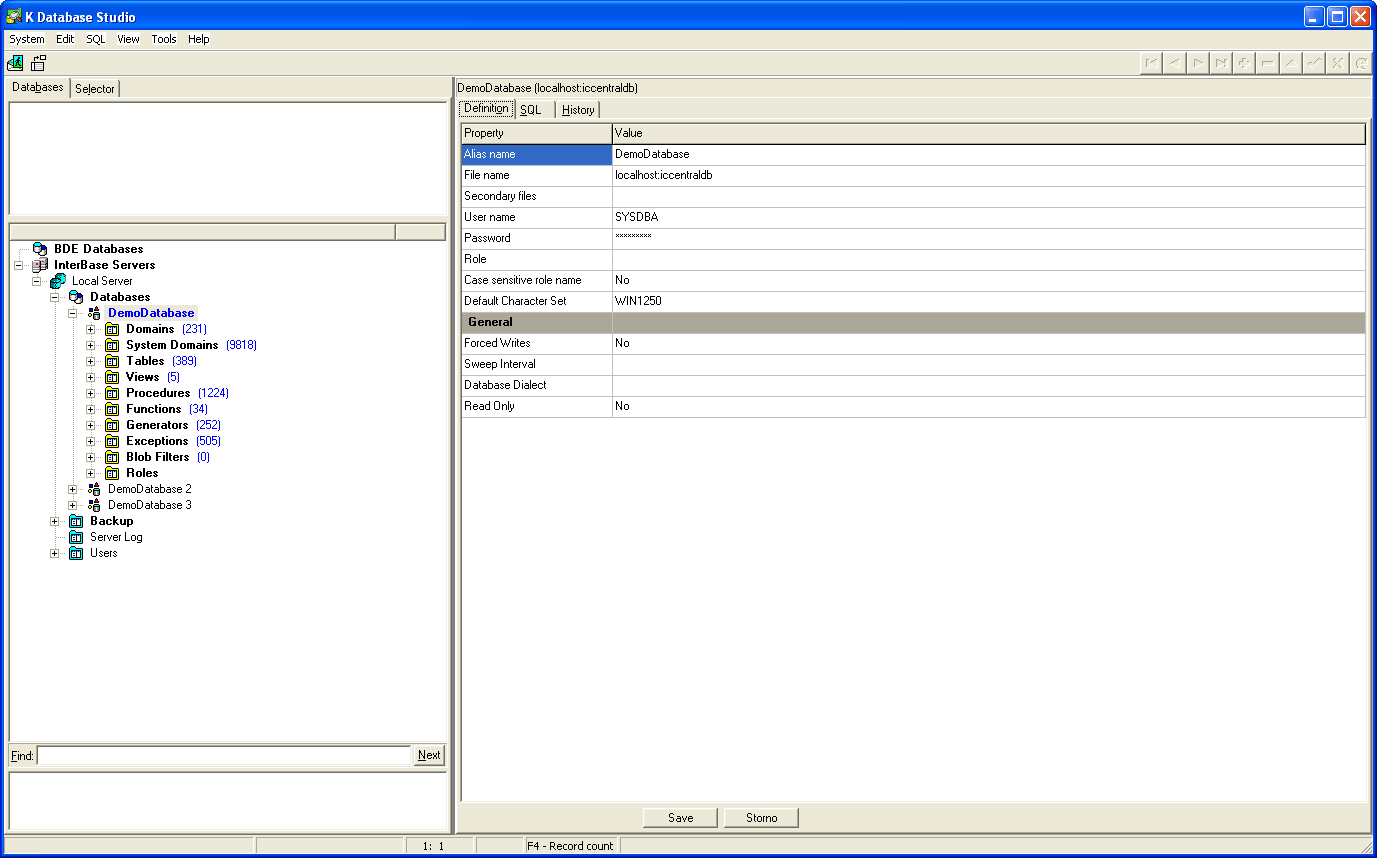Viewport: 1377px width, 858px height.
Task: Click the exit door icon in toolbar
Action: pyautogui.click(x=15, y=63)
